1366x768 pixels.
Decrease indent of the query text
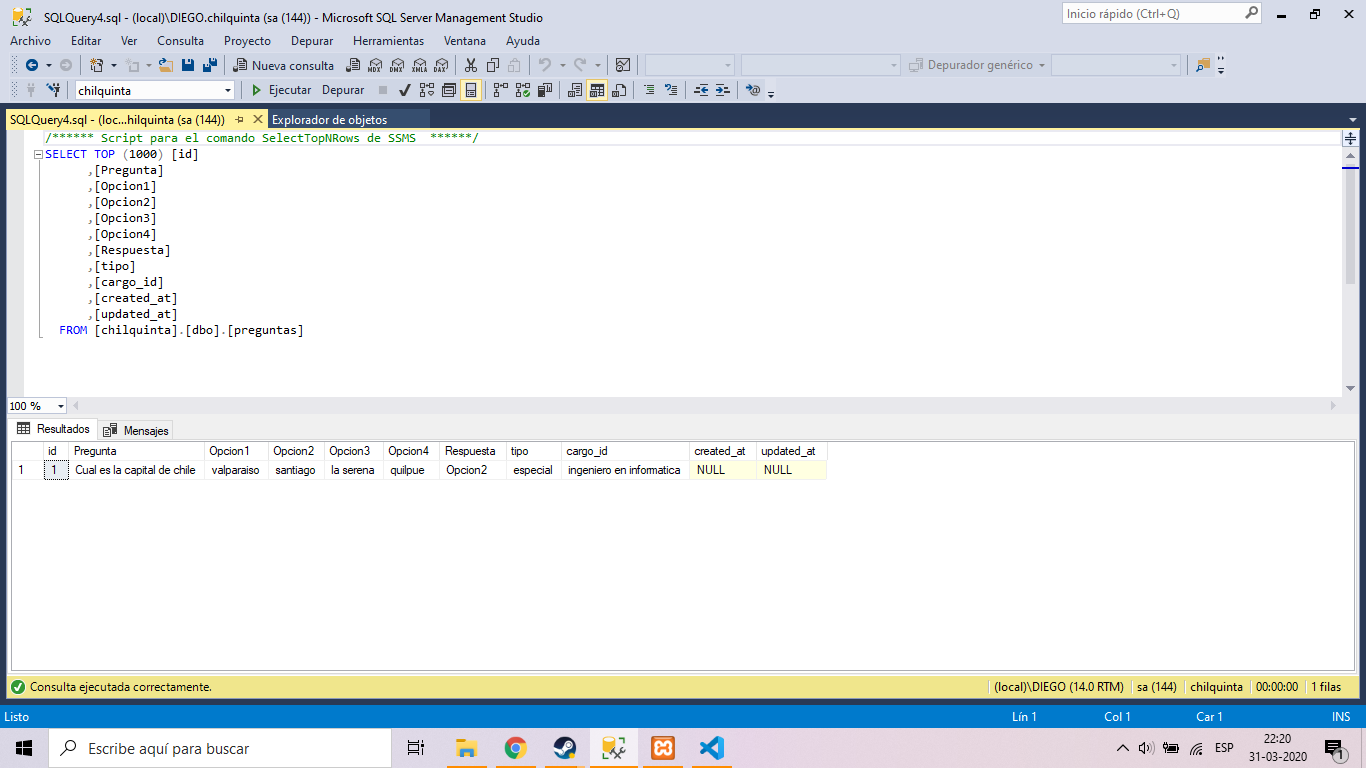(701, 90)
